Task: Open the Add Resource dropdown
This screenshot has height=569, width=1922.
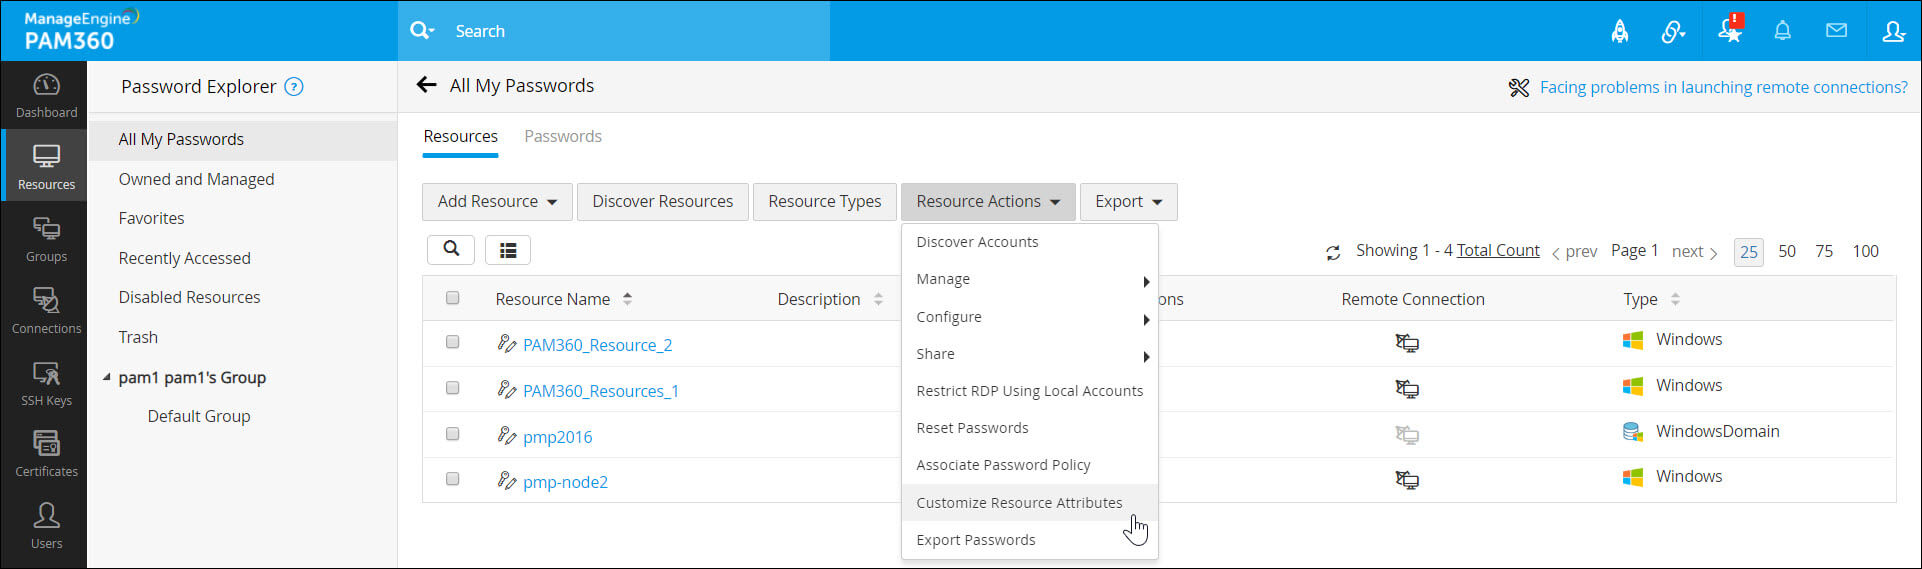Action: coord(497,201)
